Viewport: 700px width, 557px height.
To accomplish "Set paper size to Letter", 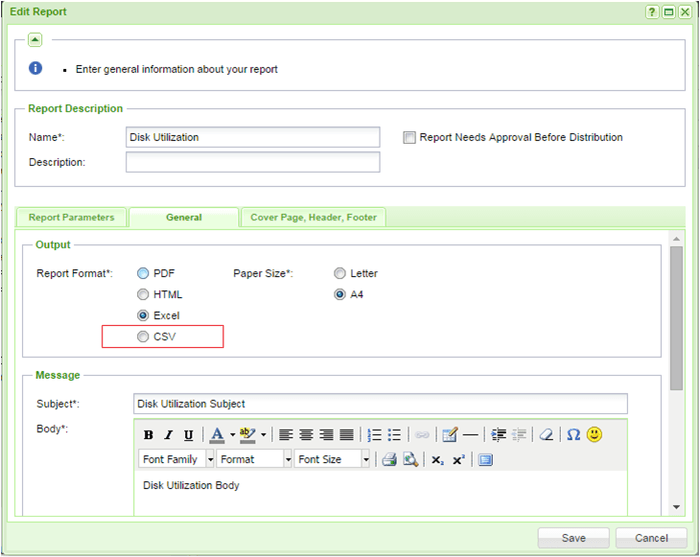I will click(x=341, y=273).
